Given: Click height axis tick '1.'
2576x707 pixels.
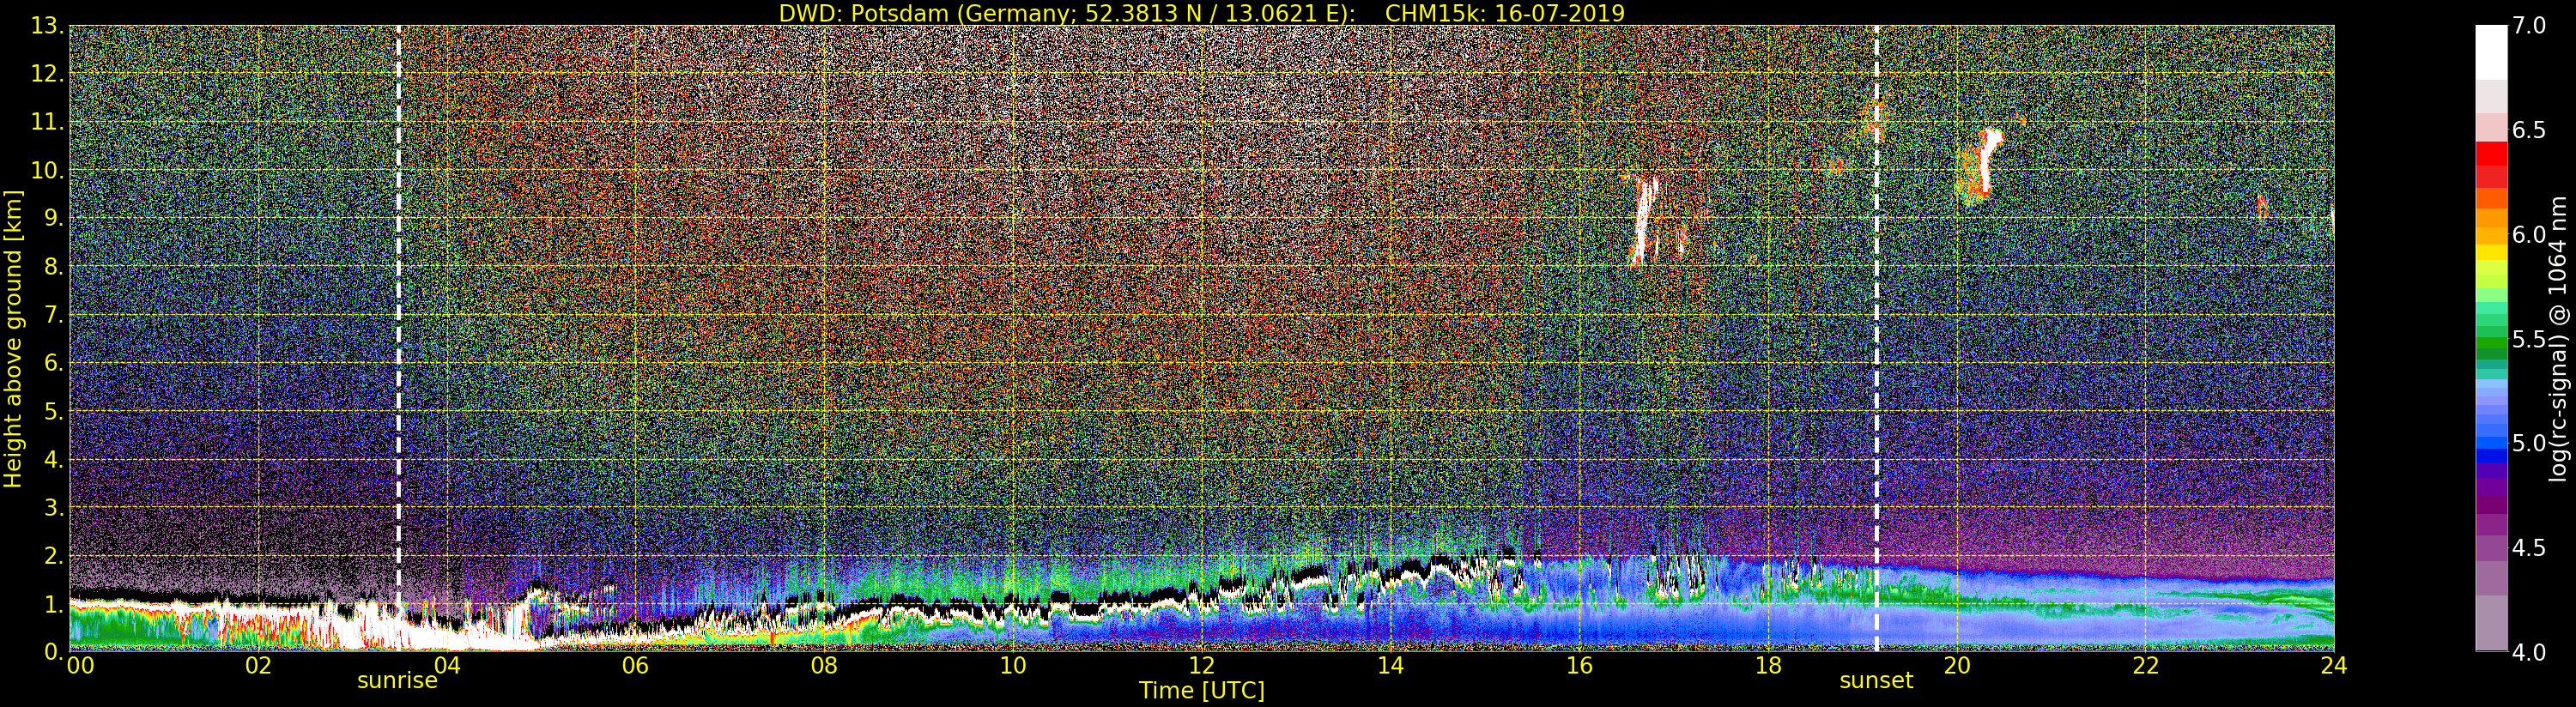Looking at the screenshot, I should [x=54, y=604].
